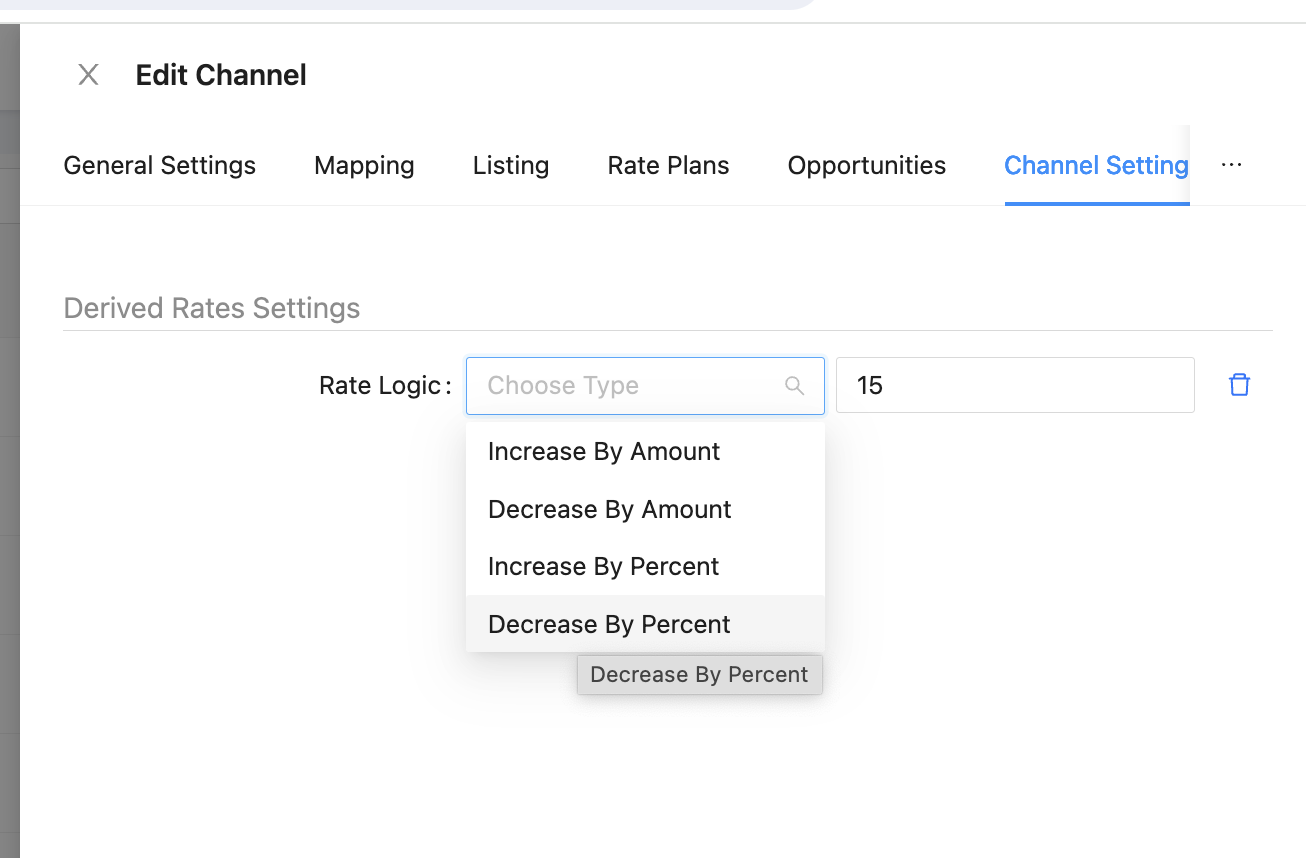Go to the Listing tab
Image resolution: width=1306 pixels, height=858 pixels.
(x=511, y=165)
